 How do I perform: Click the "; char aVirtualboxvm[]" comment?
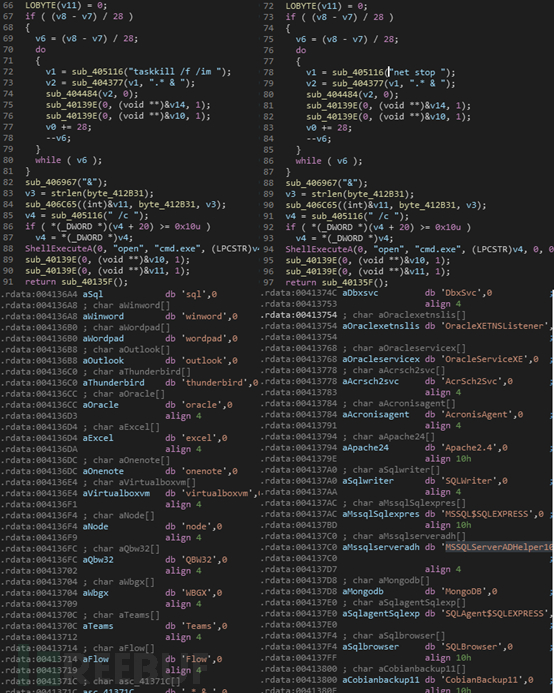pyautogui.click(x=139, y=482)
